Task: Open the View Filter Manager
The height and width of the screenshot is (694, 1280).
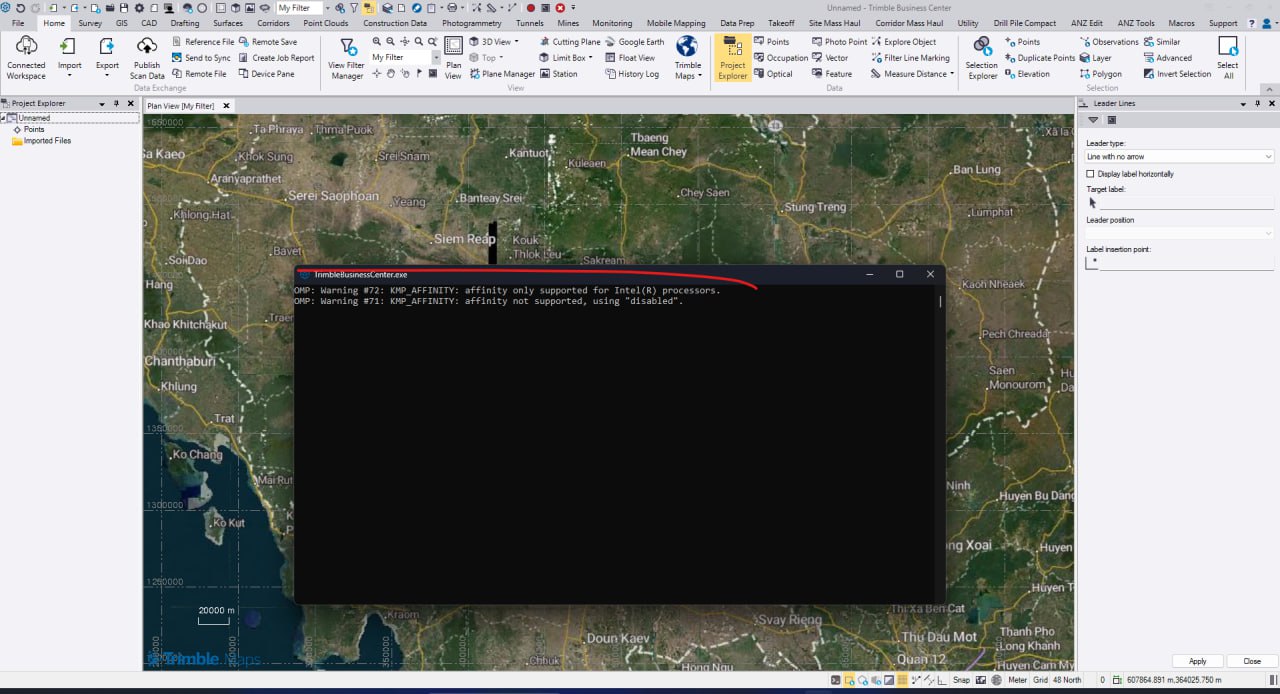Action: [347, 58]
